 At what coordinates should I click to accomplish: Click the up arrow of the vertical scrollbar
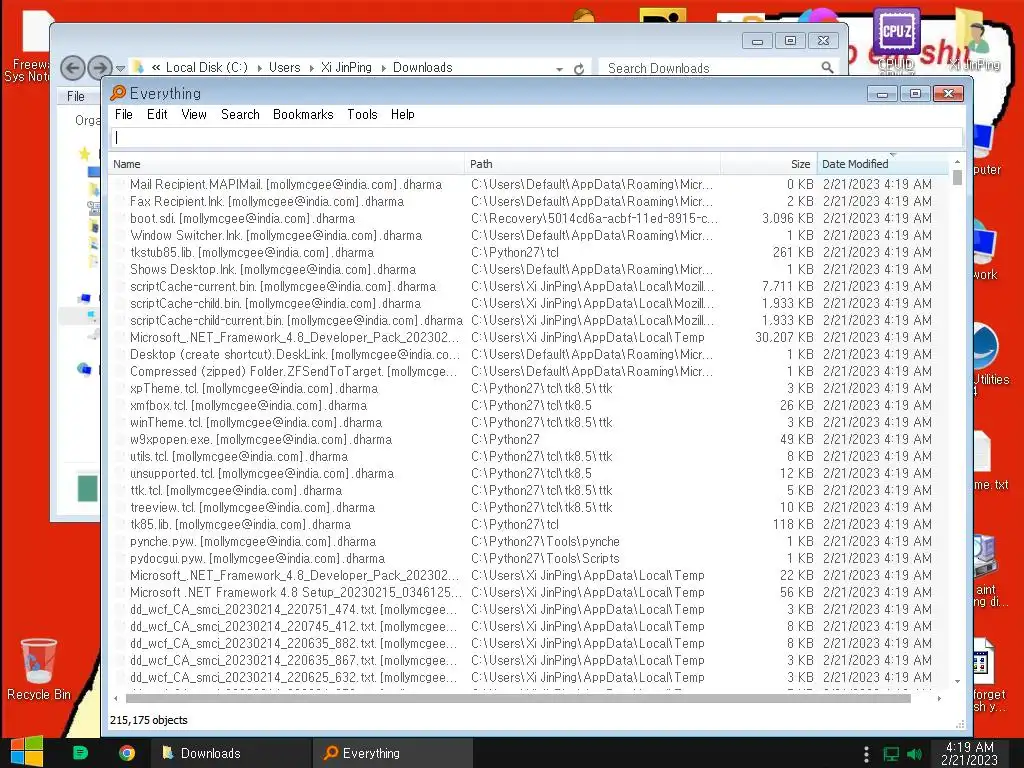tap(957, 161)
